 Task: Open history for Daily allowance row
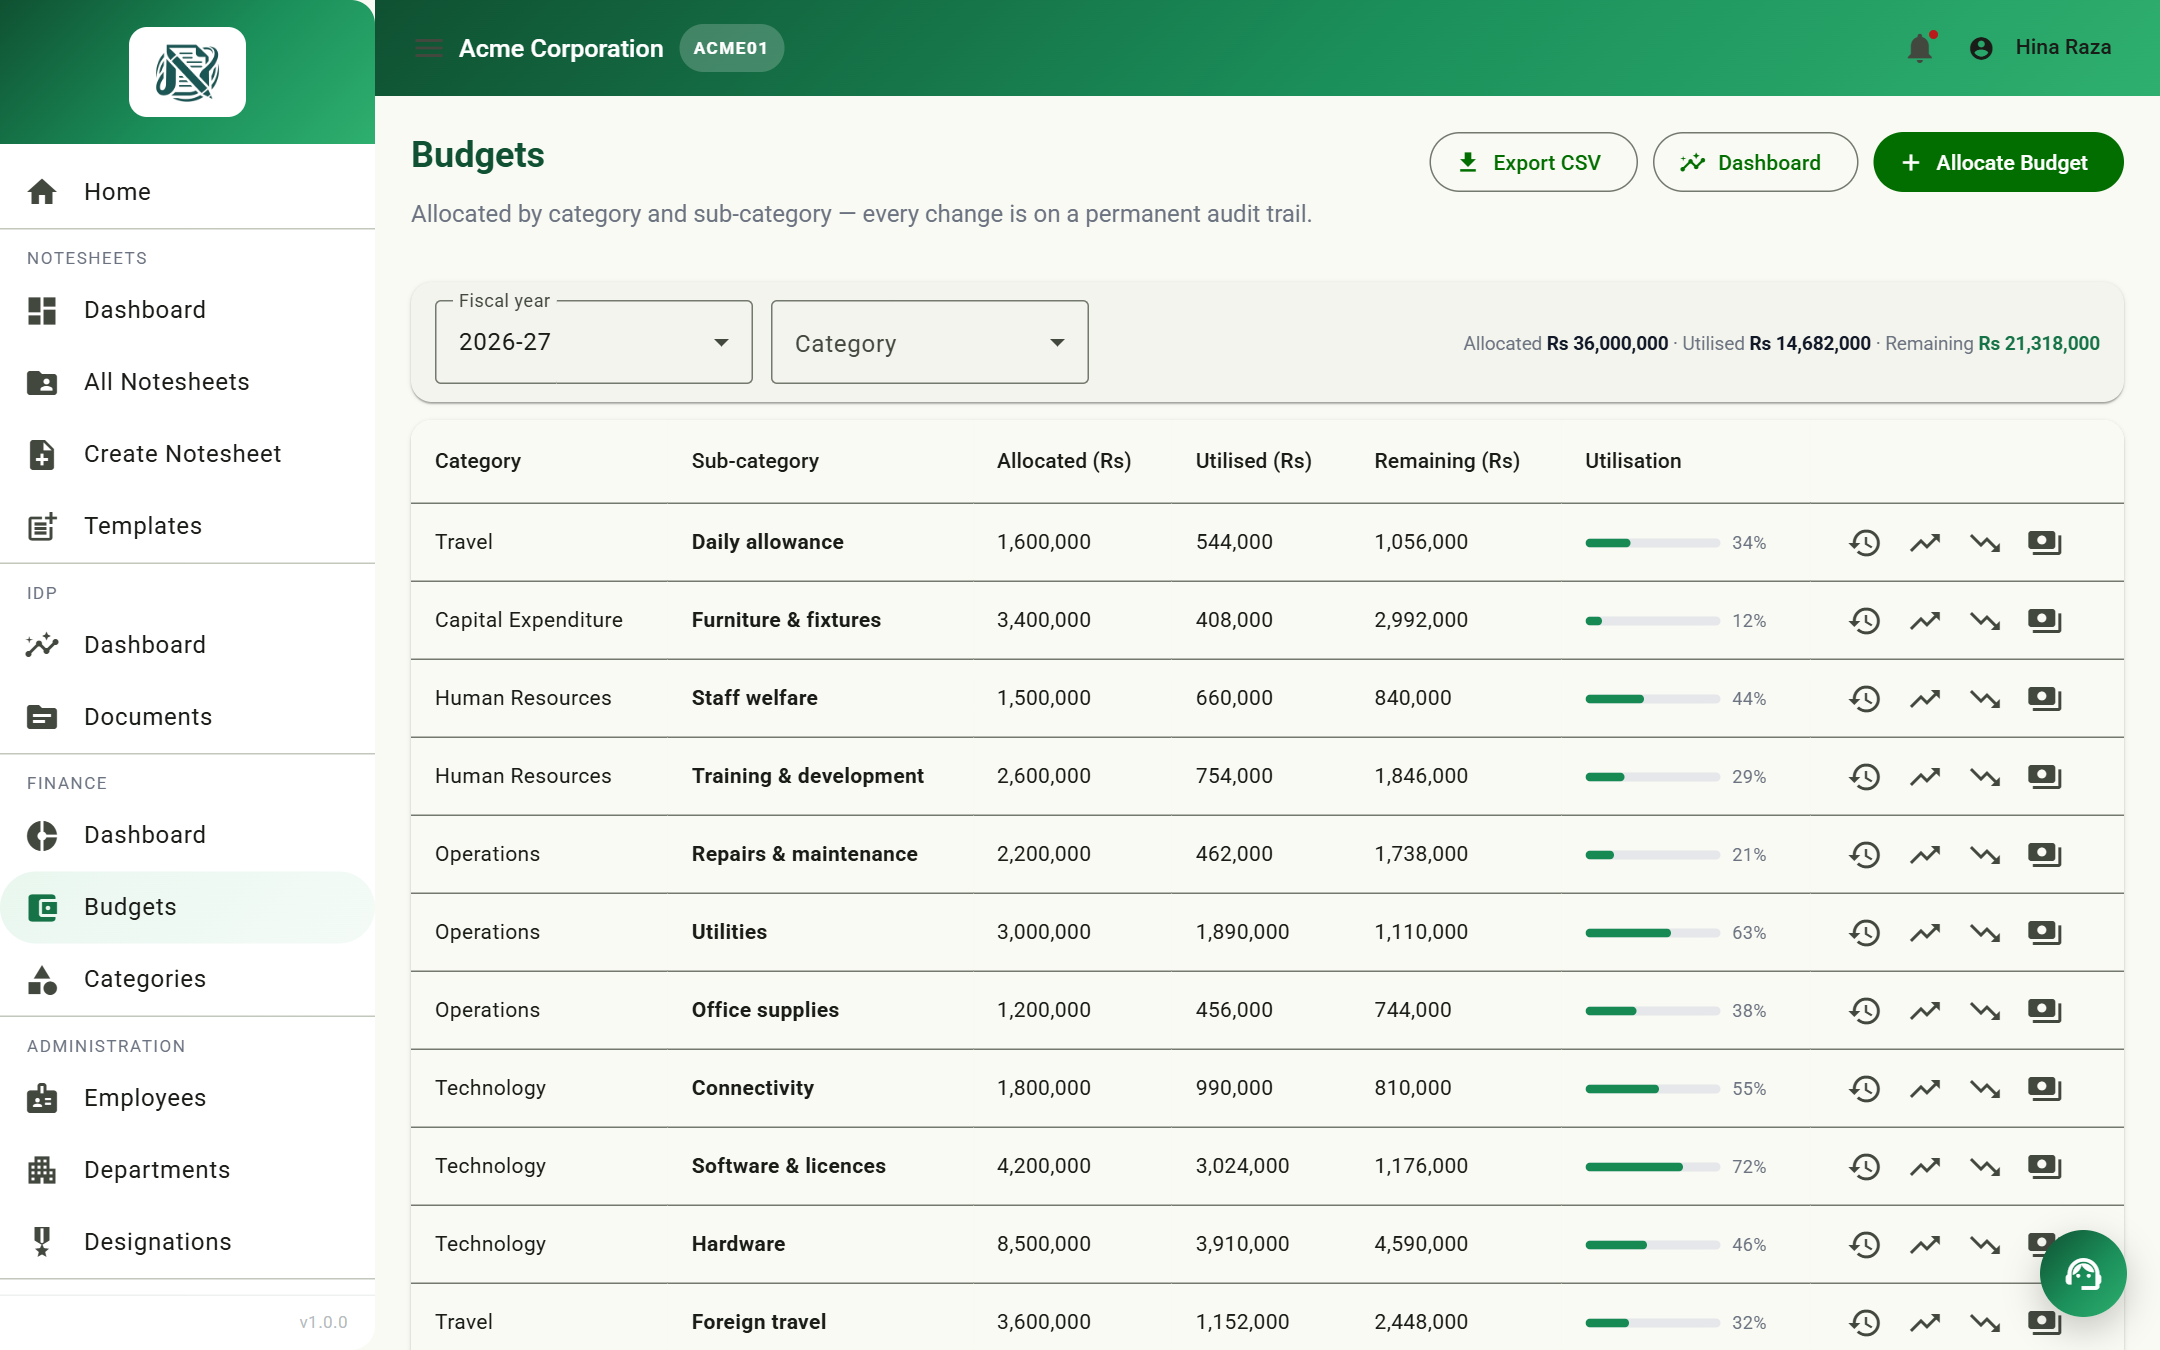[x=1864, y=542]
